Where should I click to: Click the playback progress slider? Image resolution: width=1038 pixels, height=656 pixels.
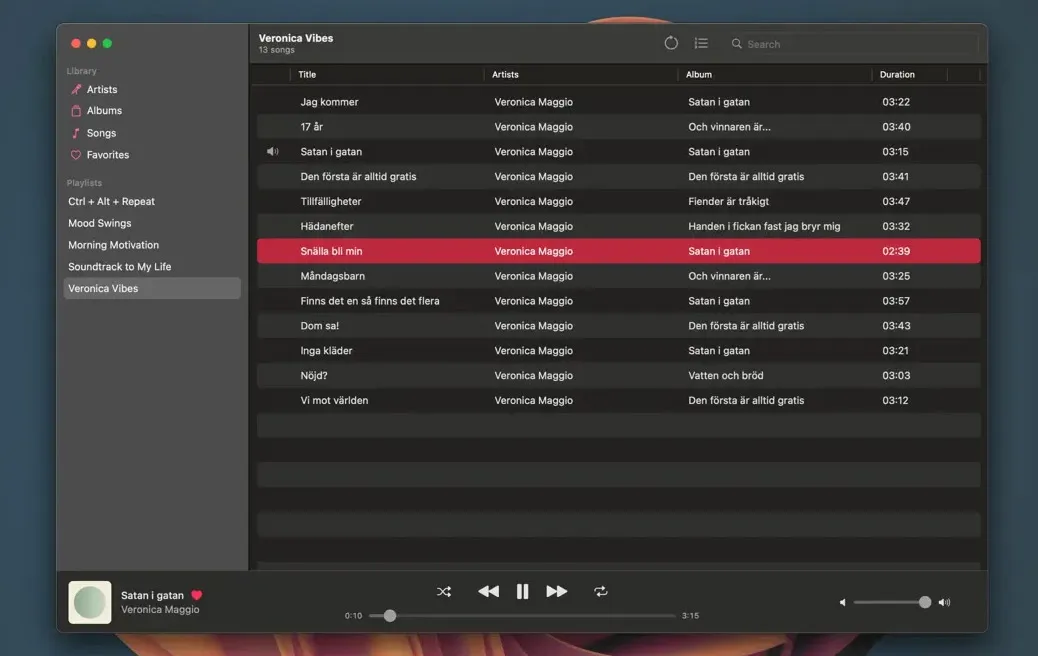(x=522, y=616)
